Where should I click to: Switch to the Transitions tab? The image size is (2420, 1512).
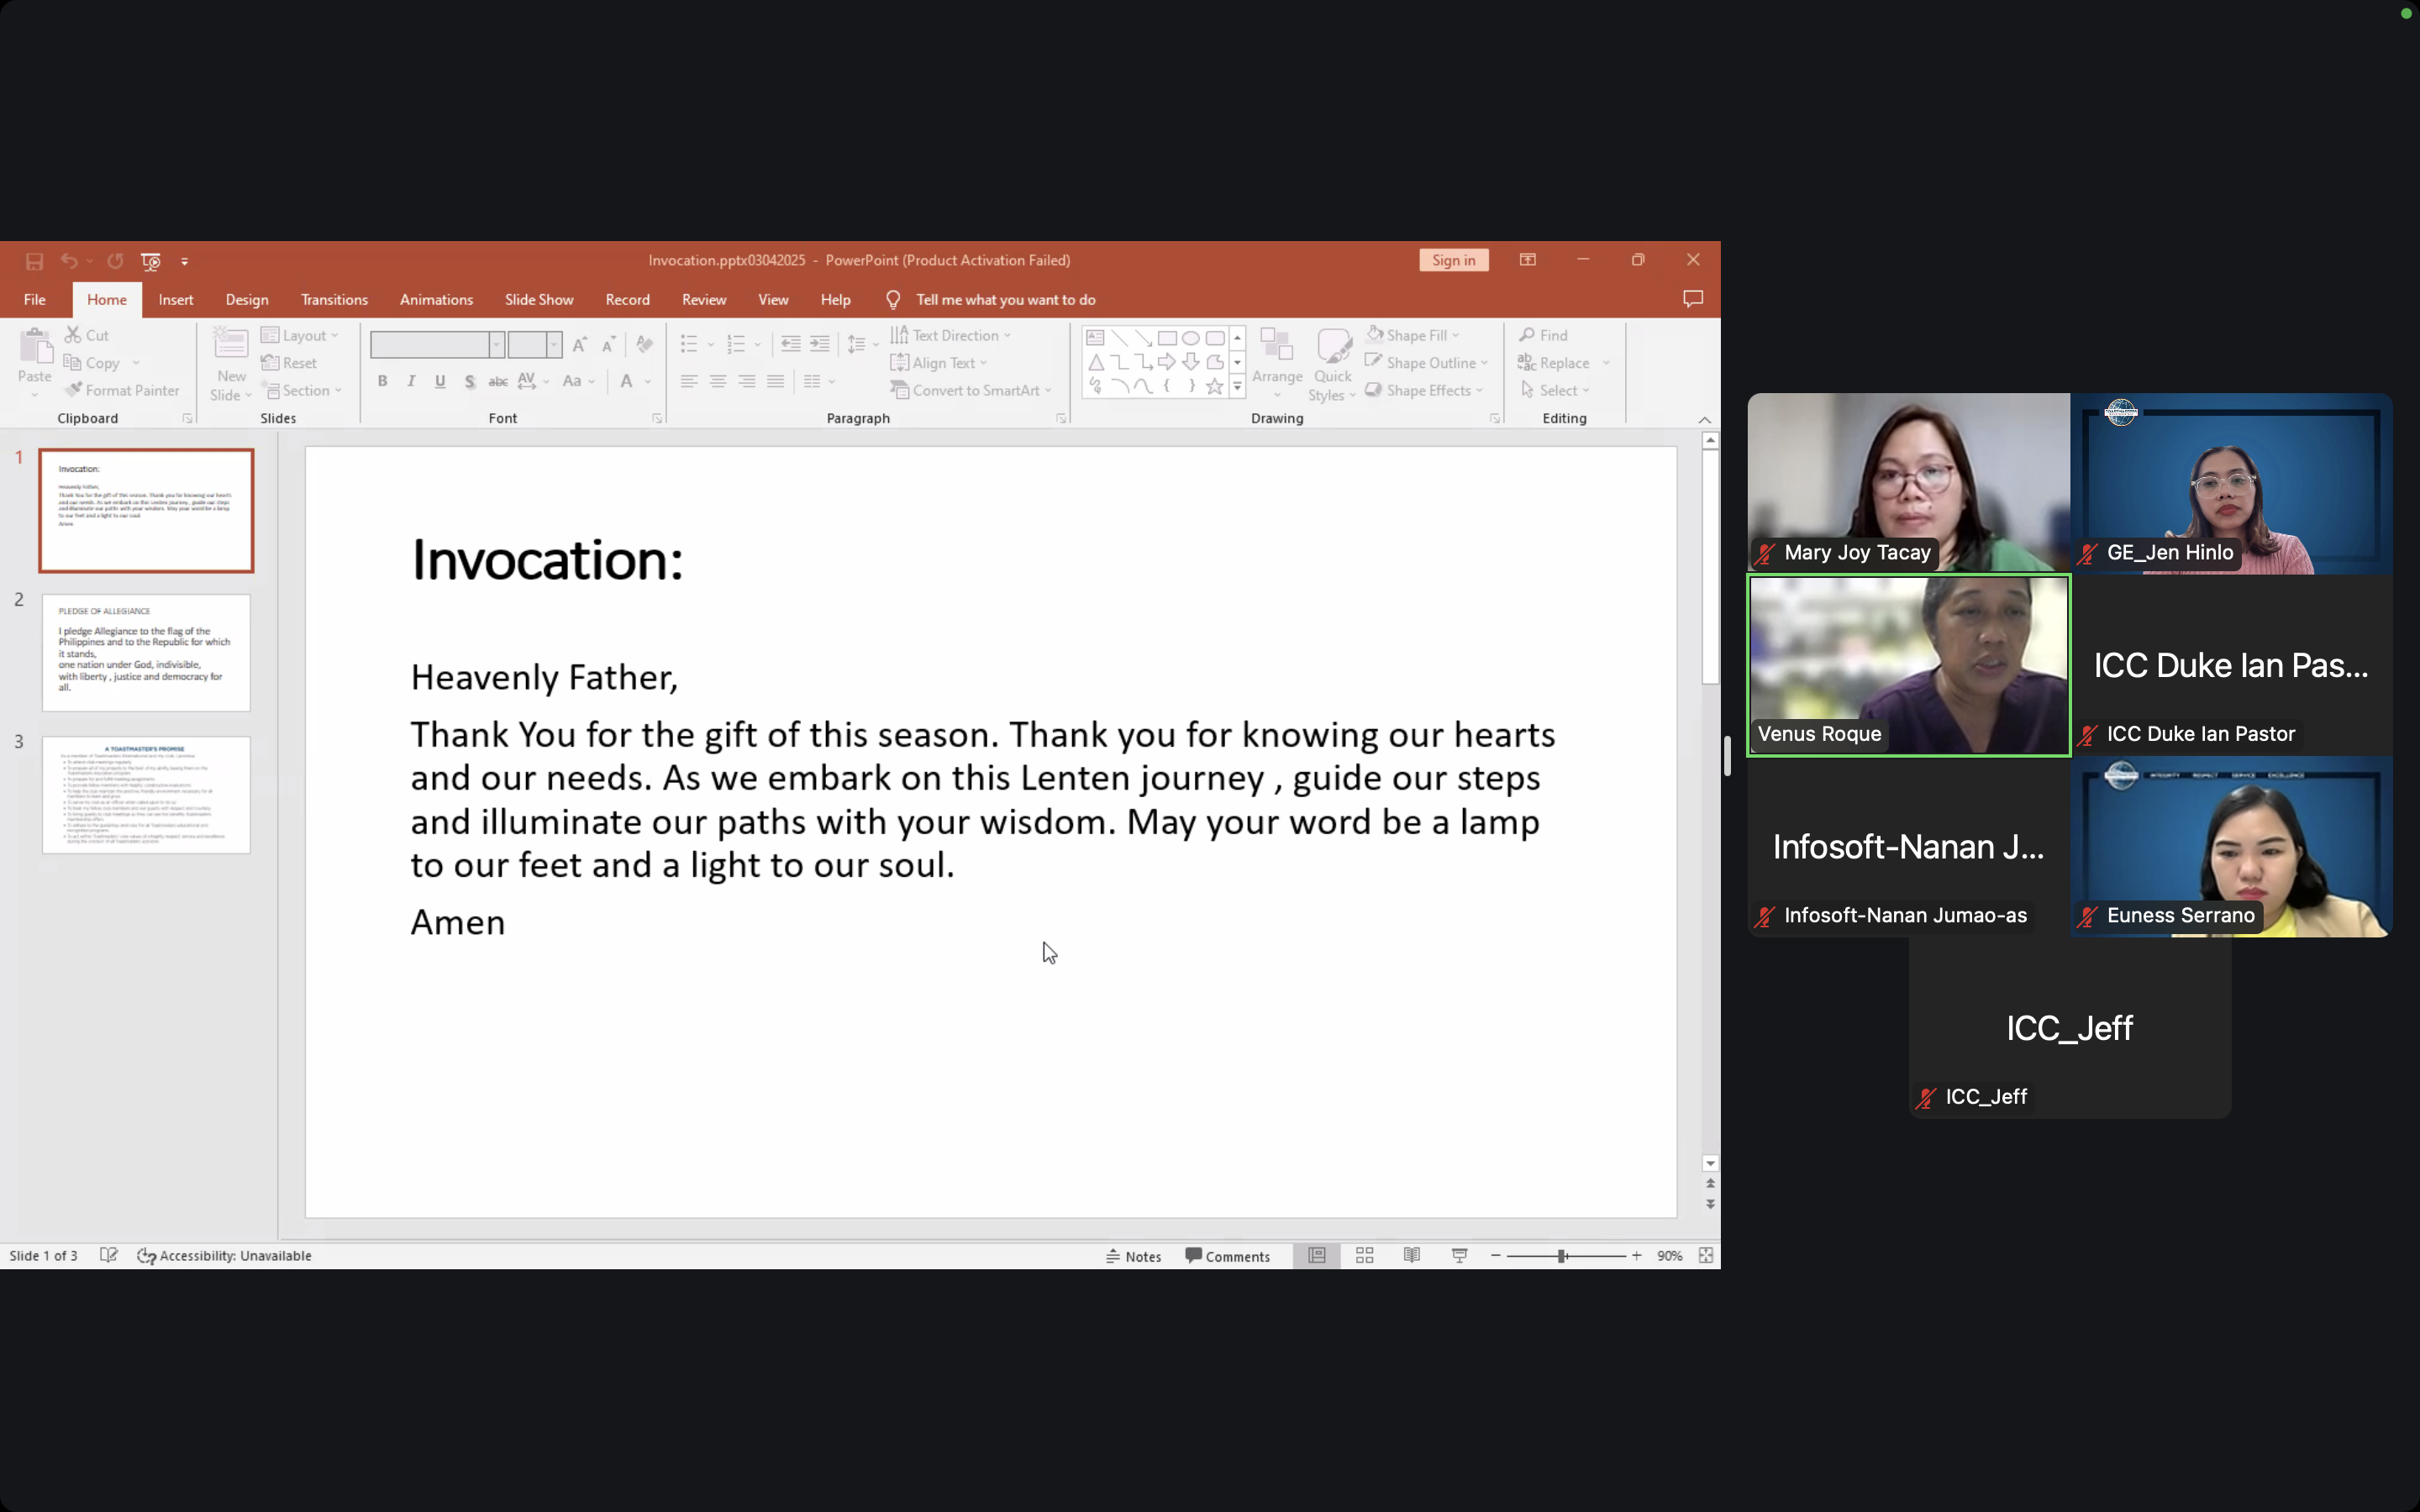pyautogui.click(x=334, y=300)
